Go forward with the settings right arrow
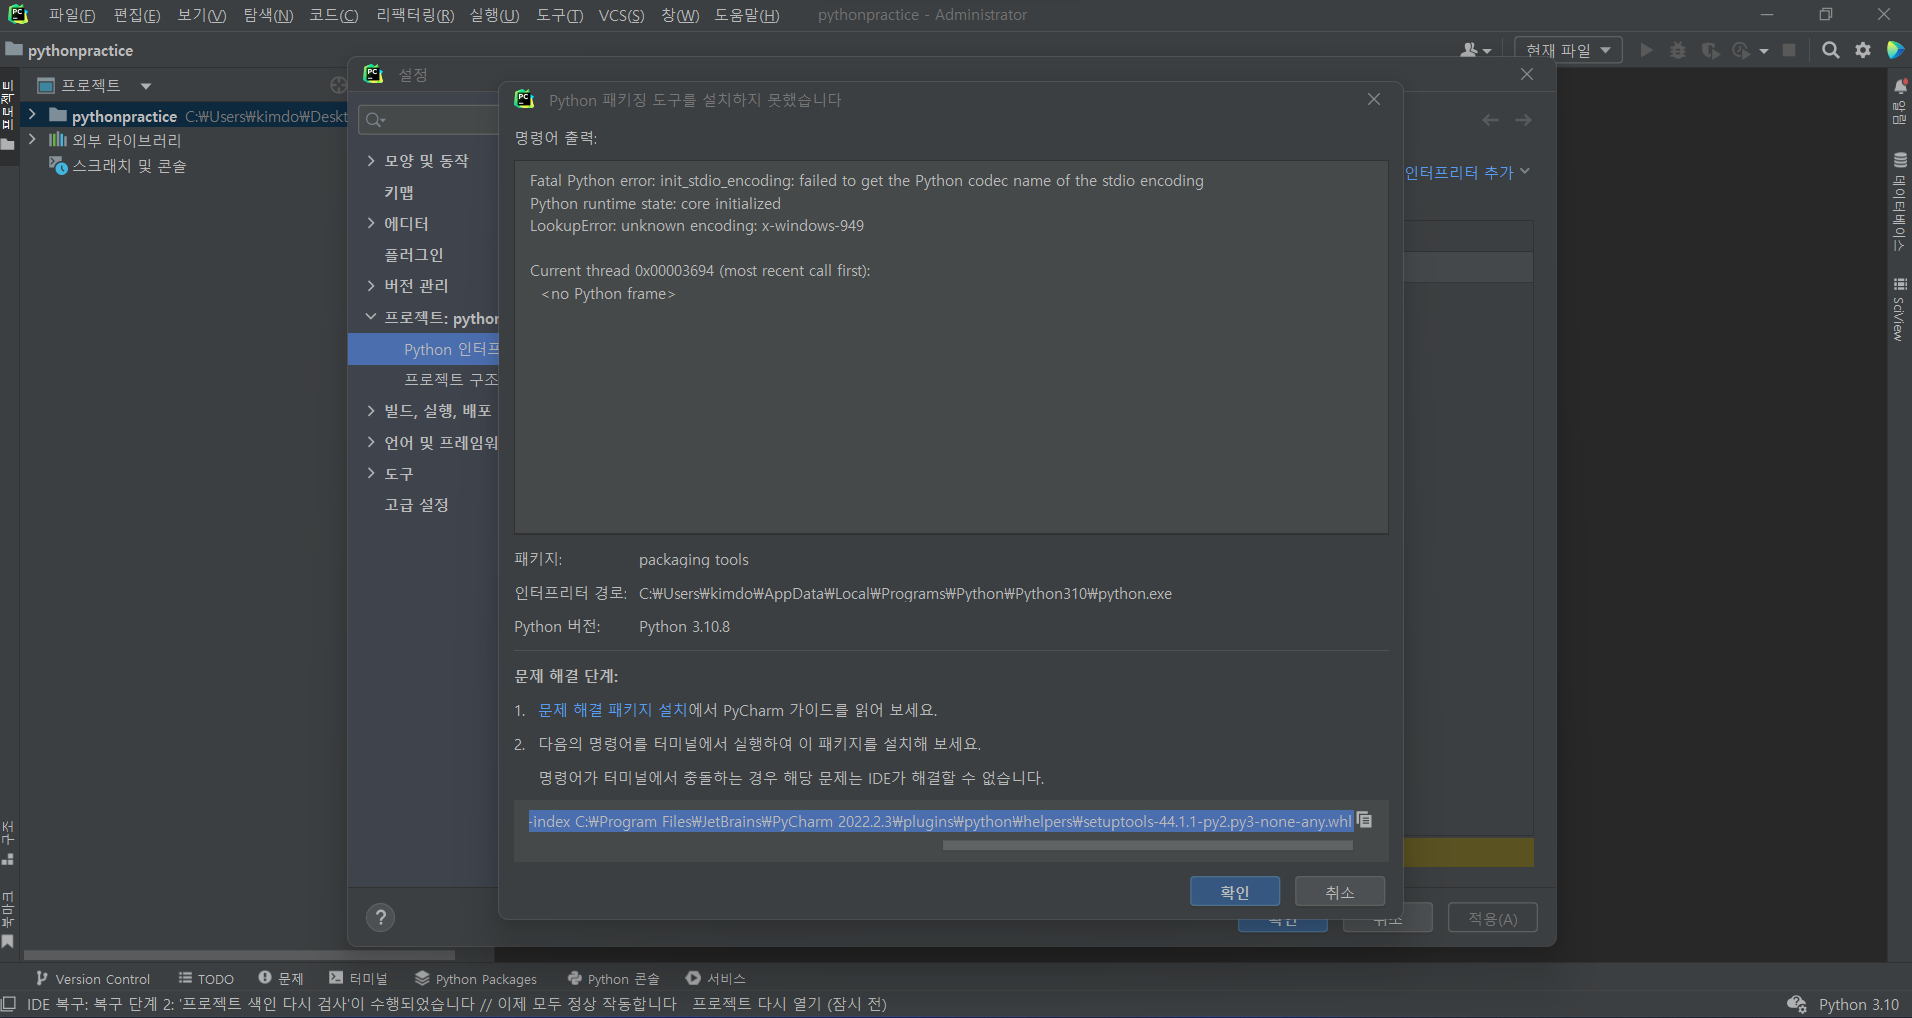The height and width of the screenshot is (1018, 1912). pyautogui.click(x=1523, y=120)
